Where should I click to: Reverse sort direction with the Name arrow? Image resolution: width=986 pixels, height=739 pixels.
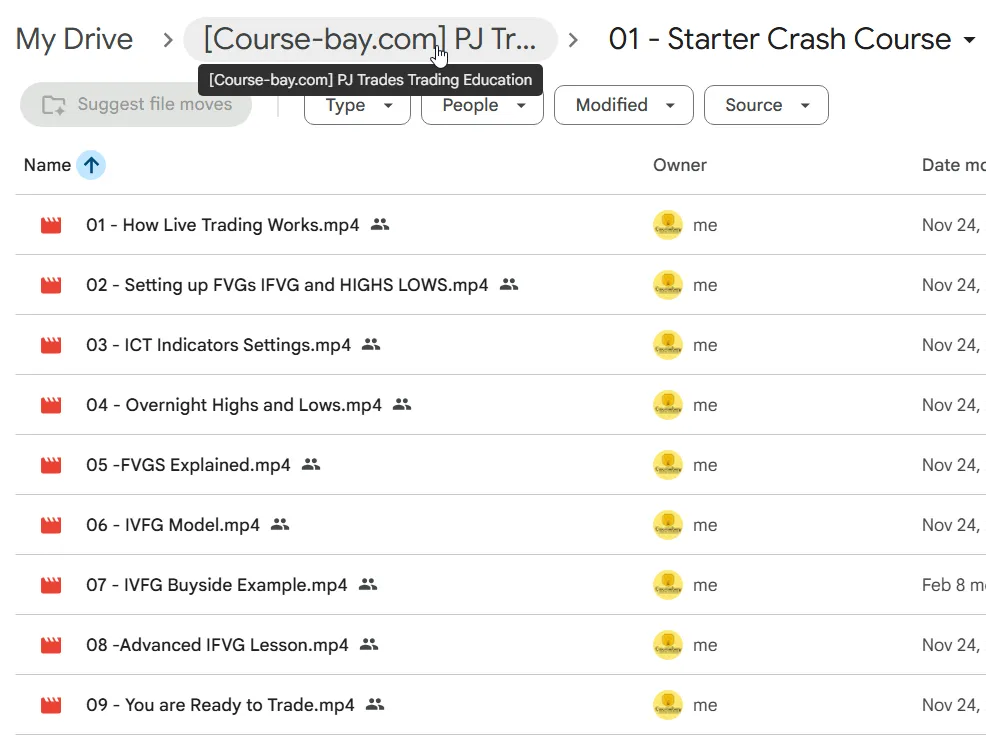(91, 165)
